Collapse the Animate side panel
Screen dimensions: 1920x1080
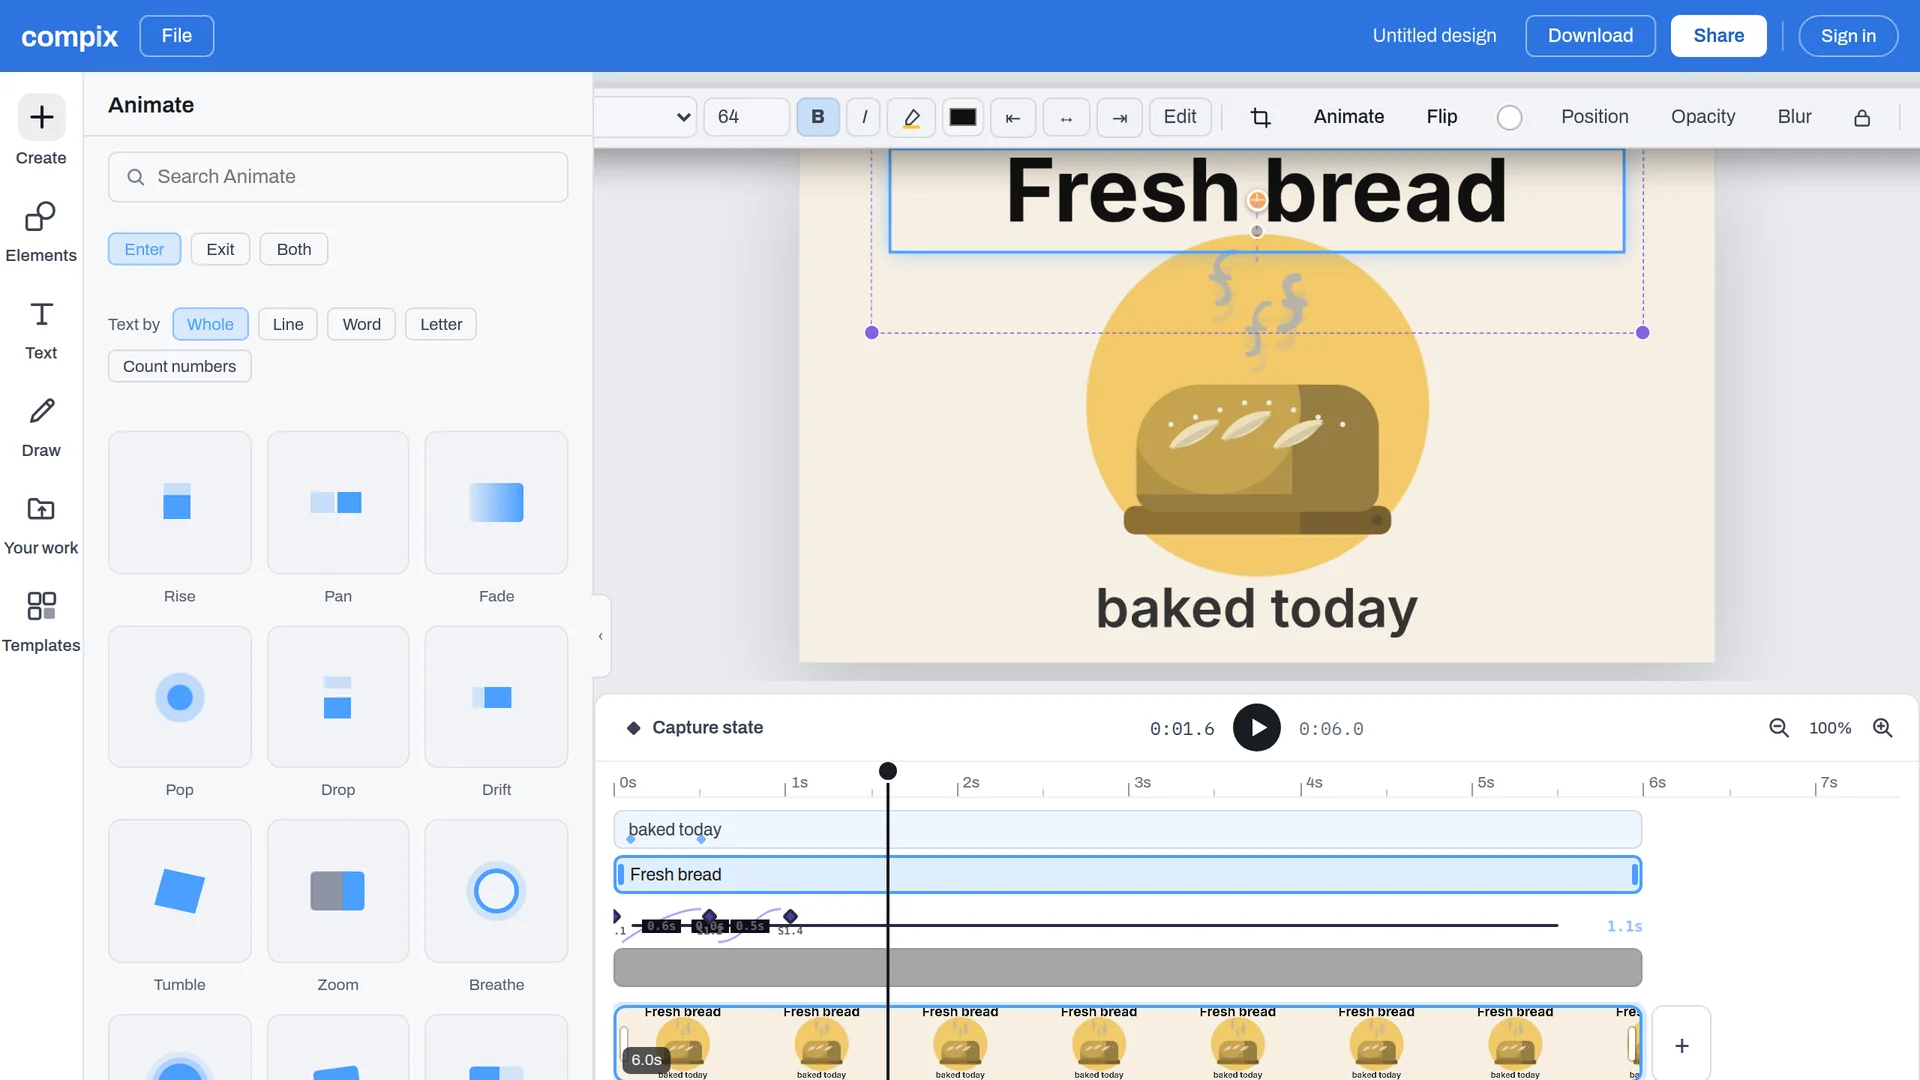coord(601,636)
